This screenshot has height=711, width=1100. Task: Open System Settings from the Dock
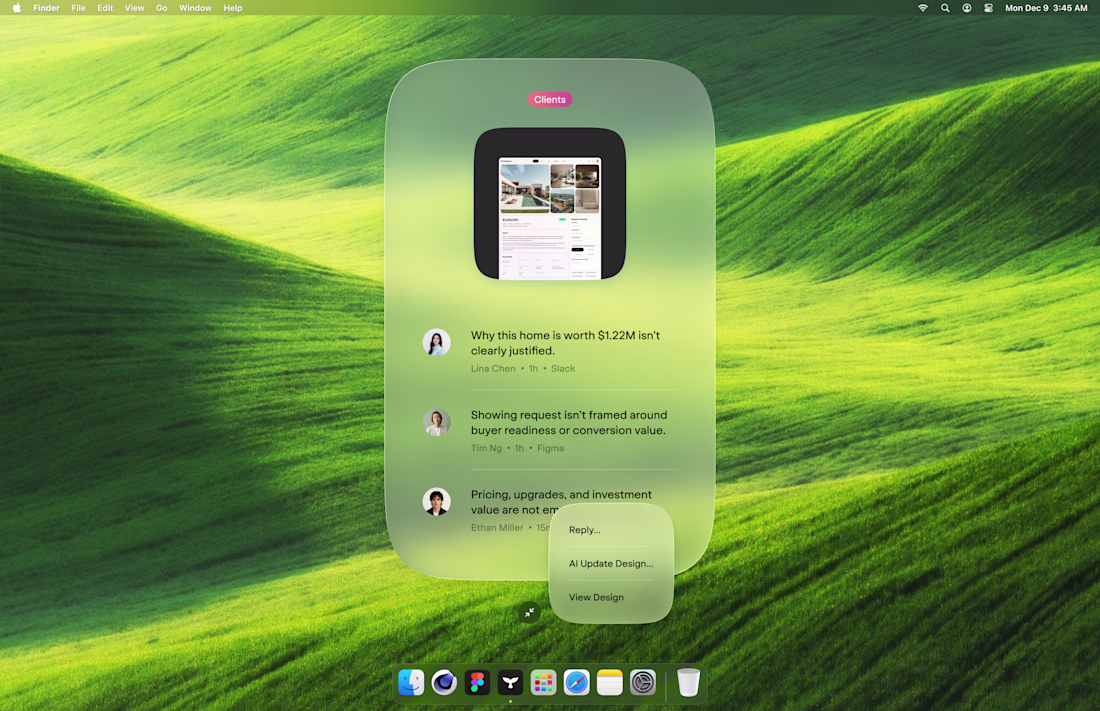tap(643, 682)
